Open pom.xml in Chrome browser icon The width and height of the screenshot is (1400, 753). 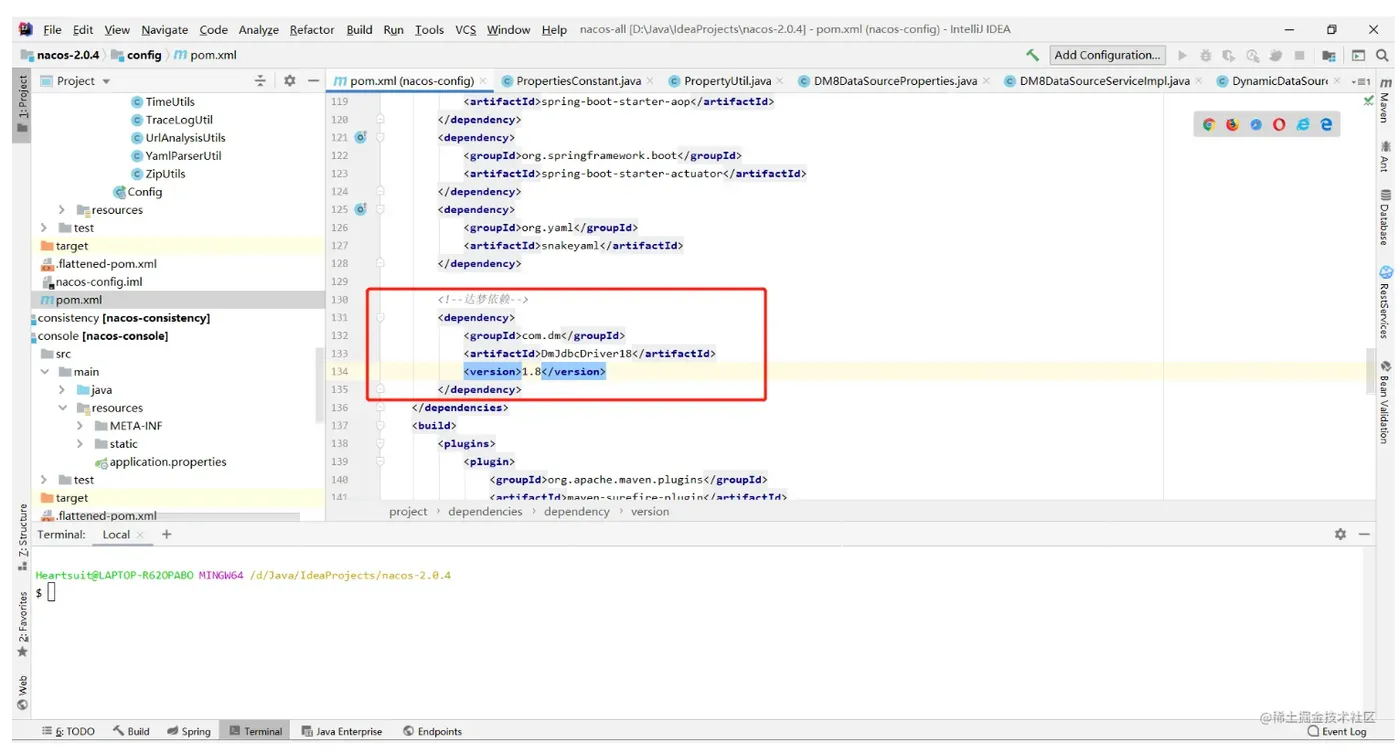1209,125
